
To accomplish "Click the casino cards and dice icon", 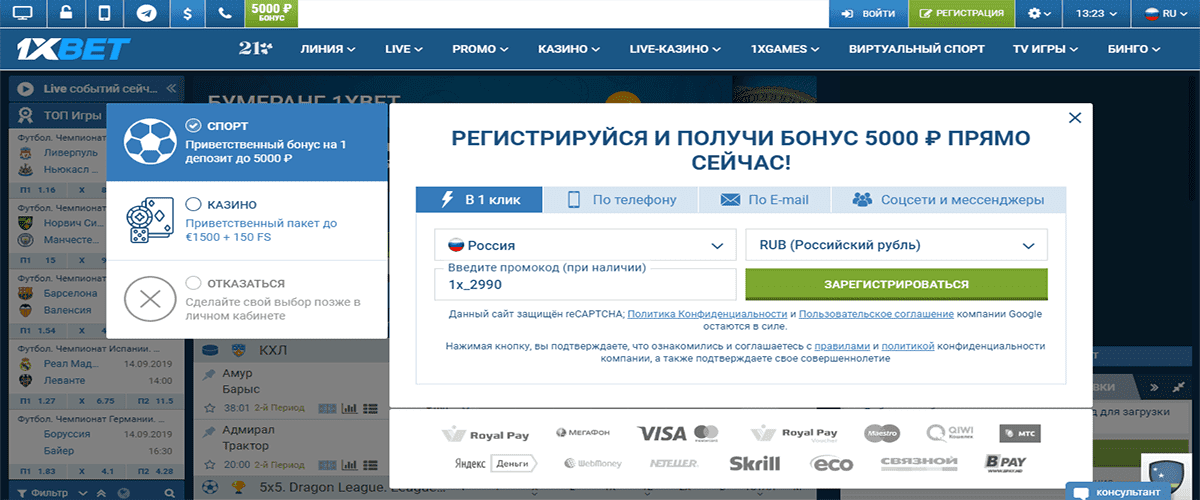I will point(150,220).
